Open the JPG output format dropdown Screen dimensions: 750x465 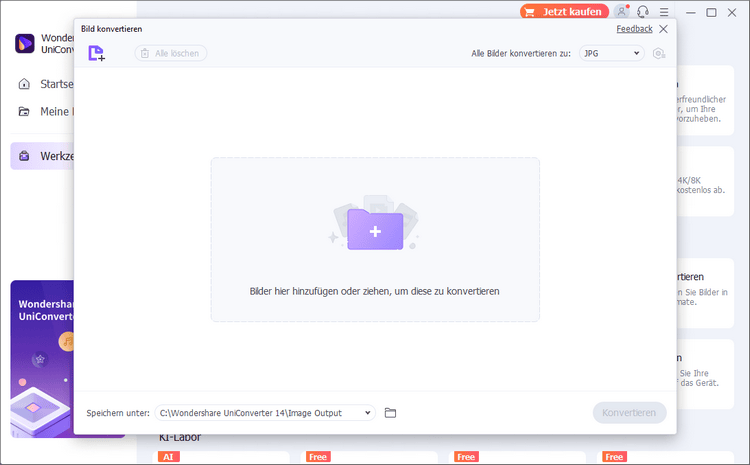(611, 53)
